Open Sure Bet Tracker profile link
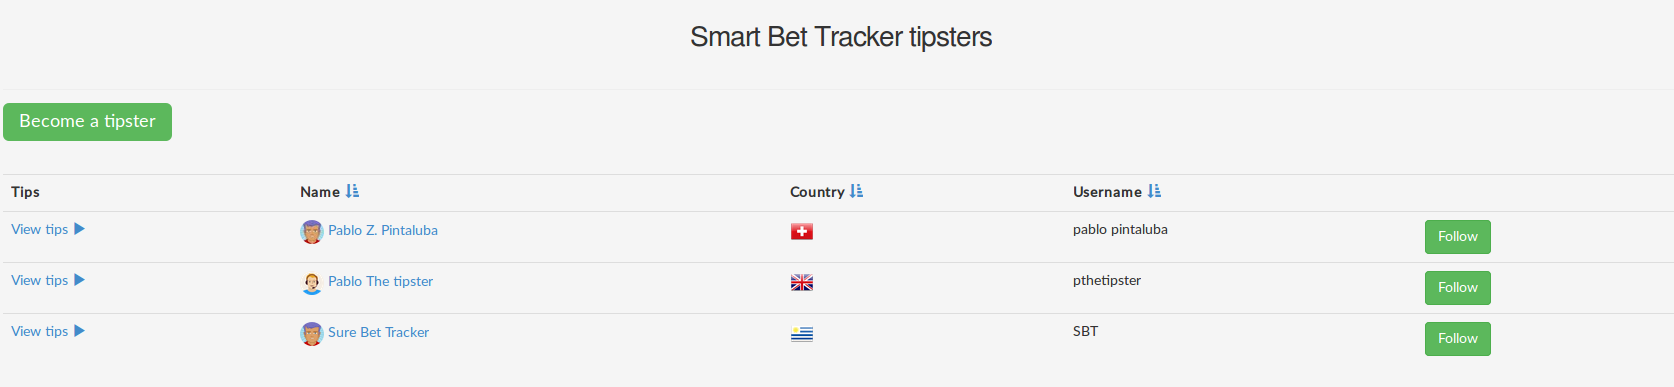 pos(378,332)
